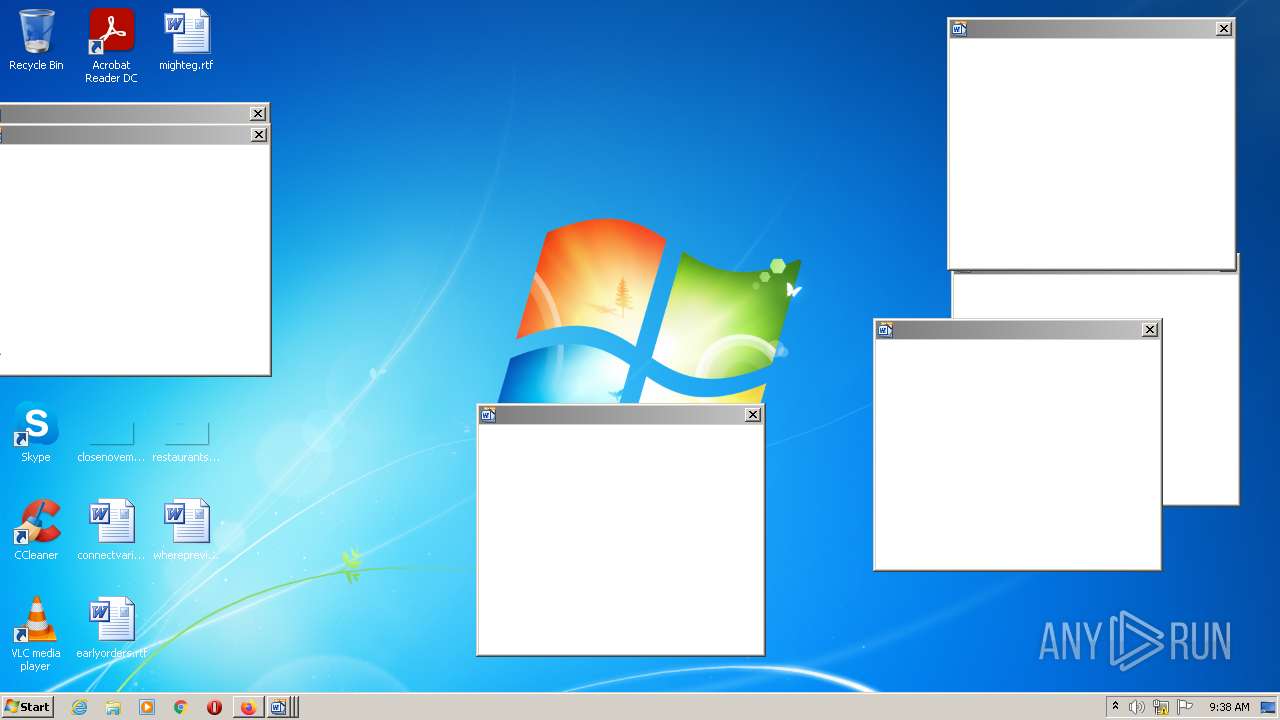
Task: Open the Recycle Bin desktop icon
Action: point(36,40)
